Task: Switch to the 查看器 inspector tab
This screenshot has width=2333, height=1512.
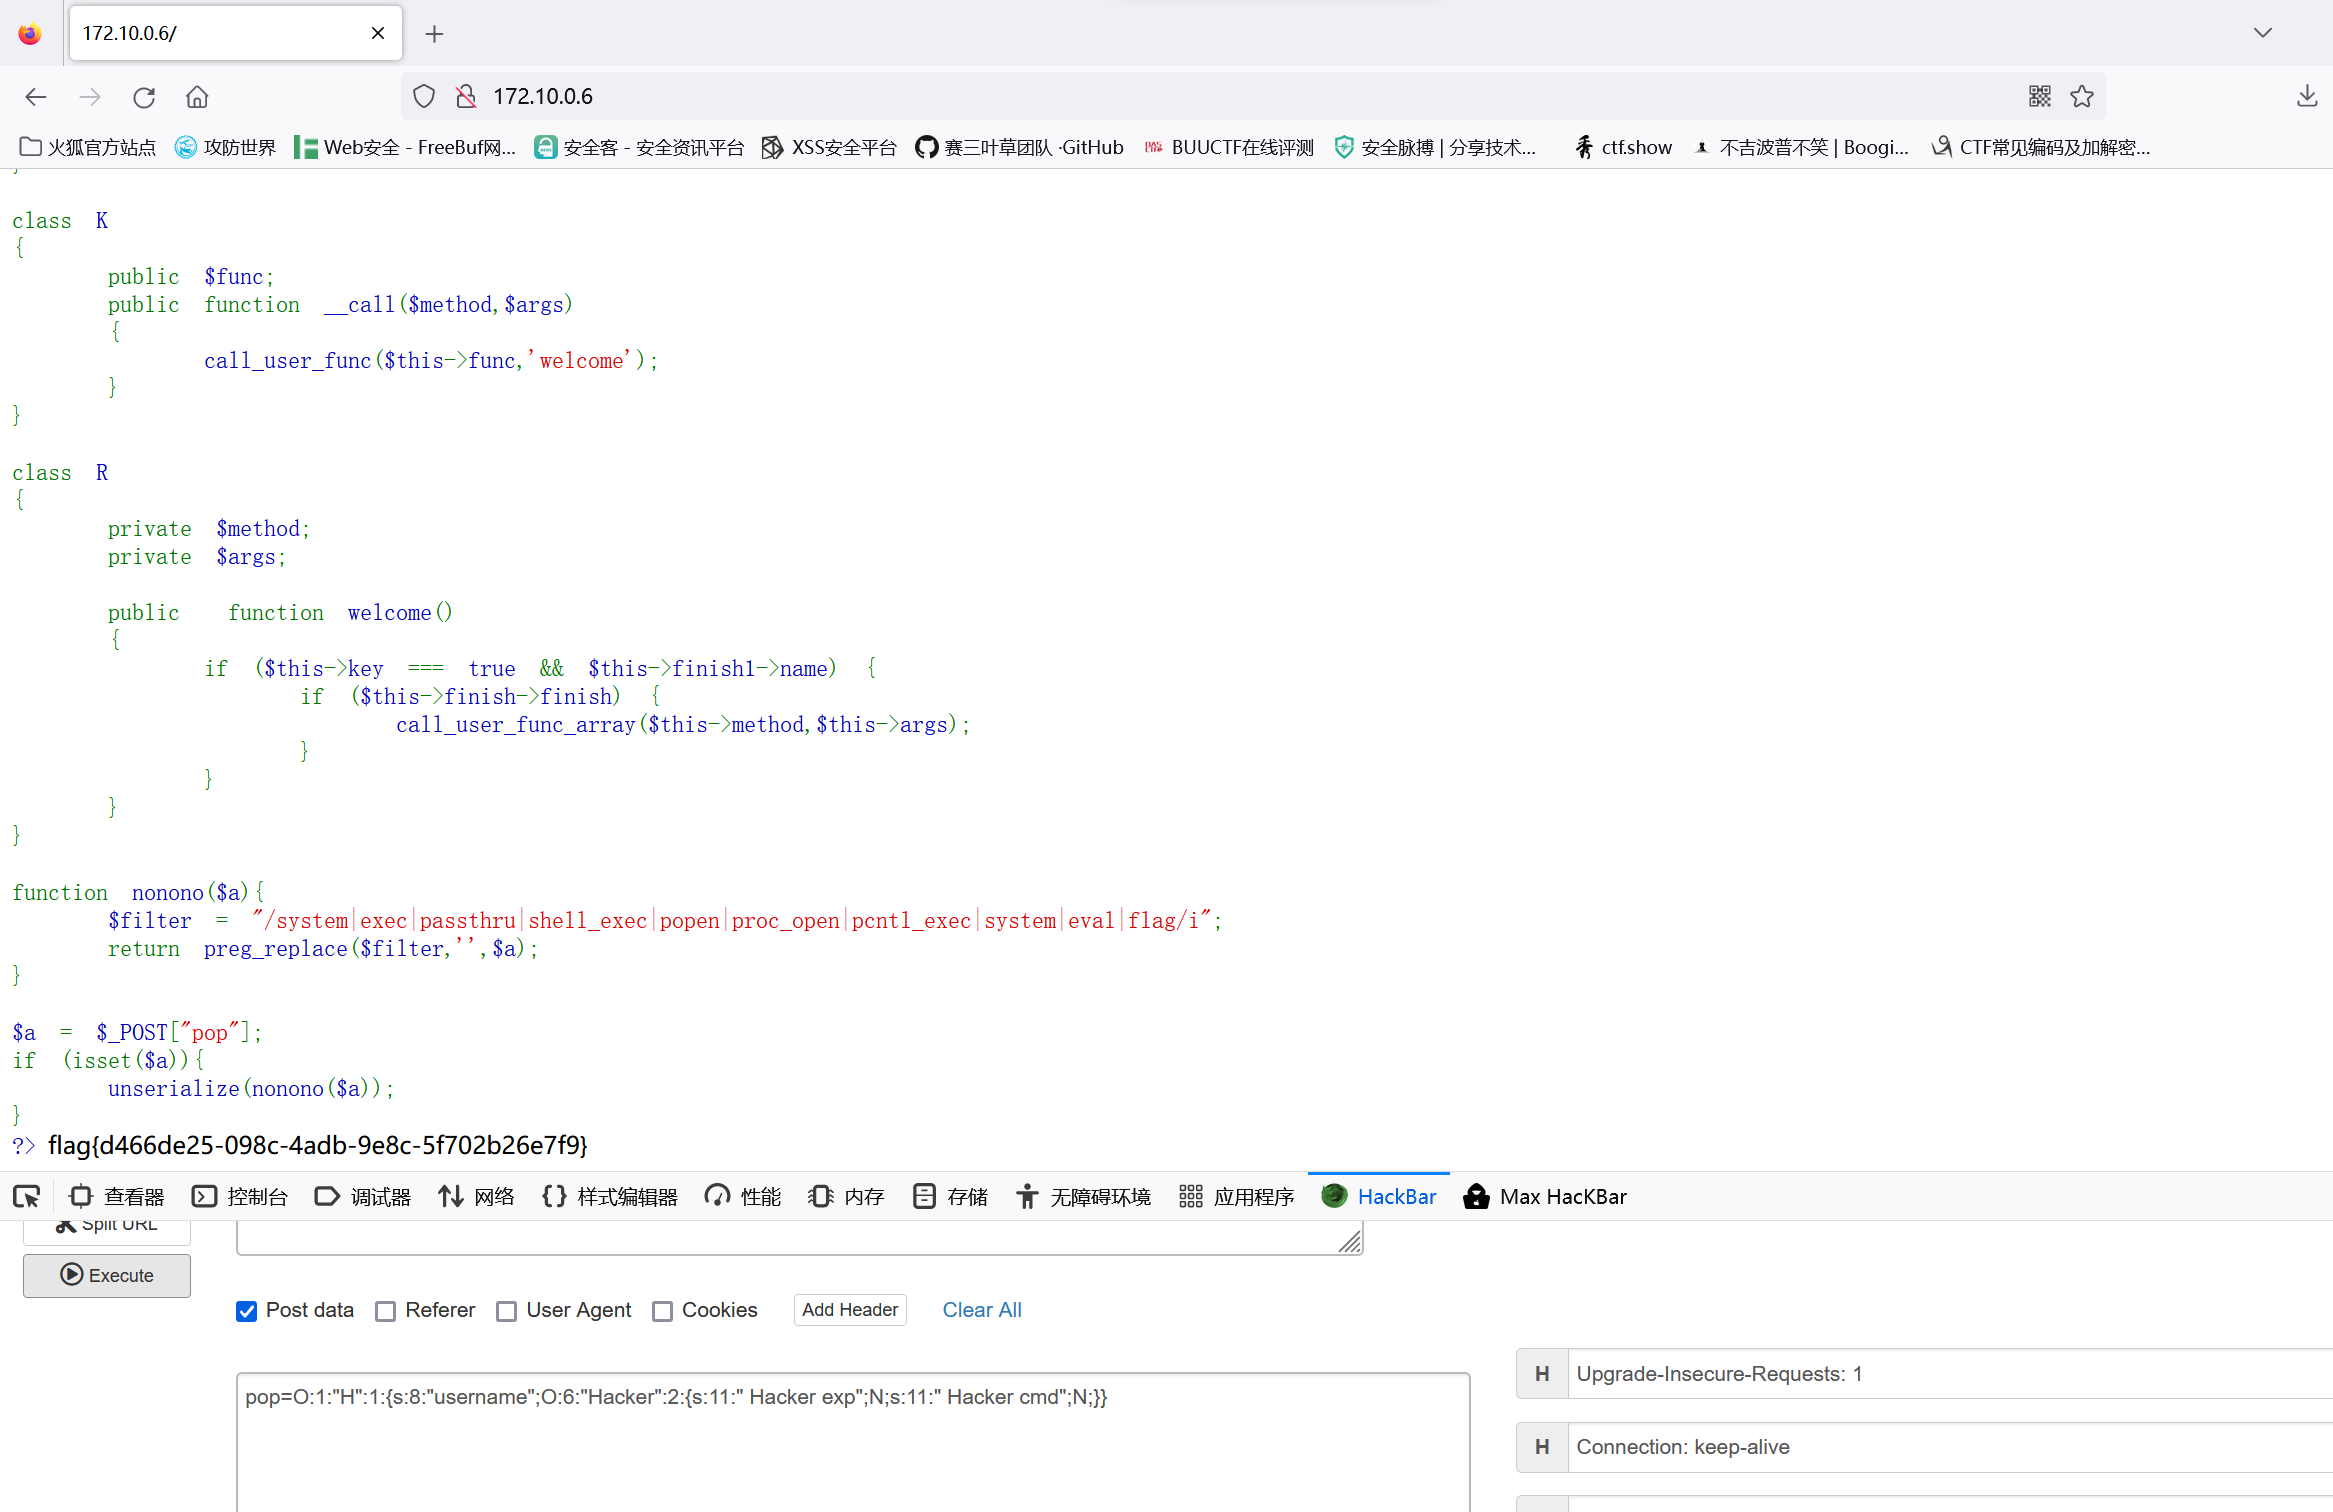Action: click(116, 1196)
